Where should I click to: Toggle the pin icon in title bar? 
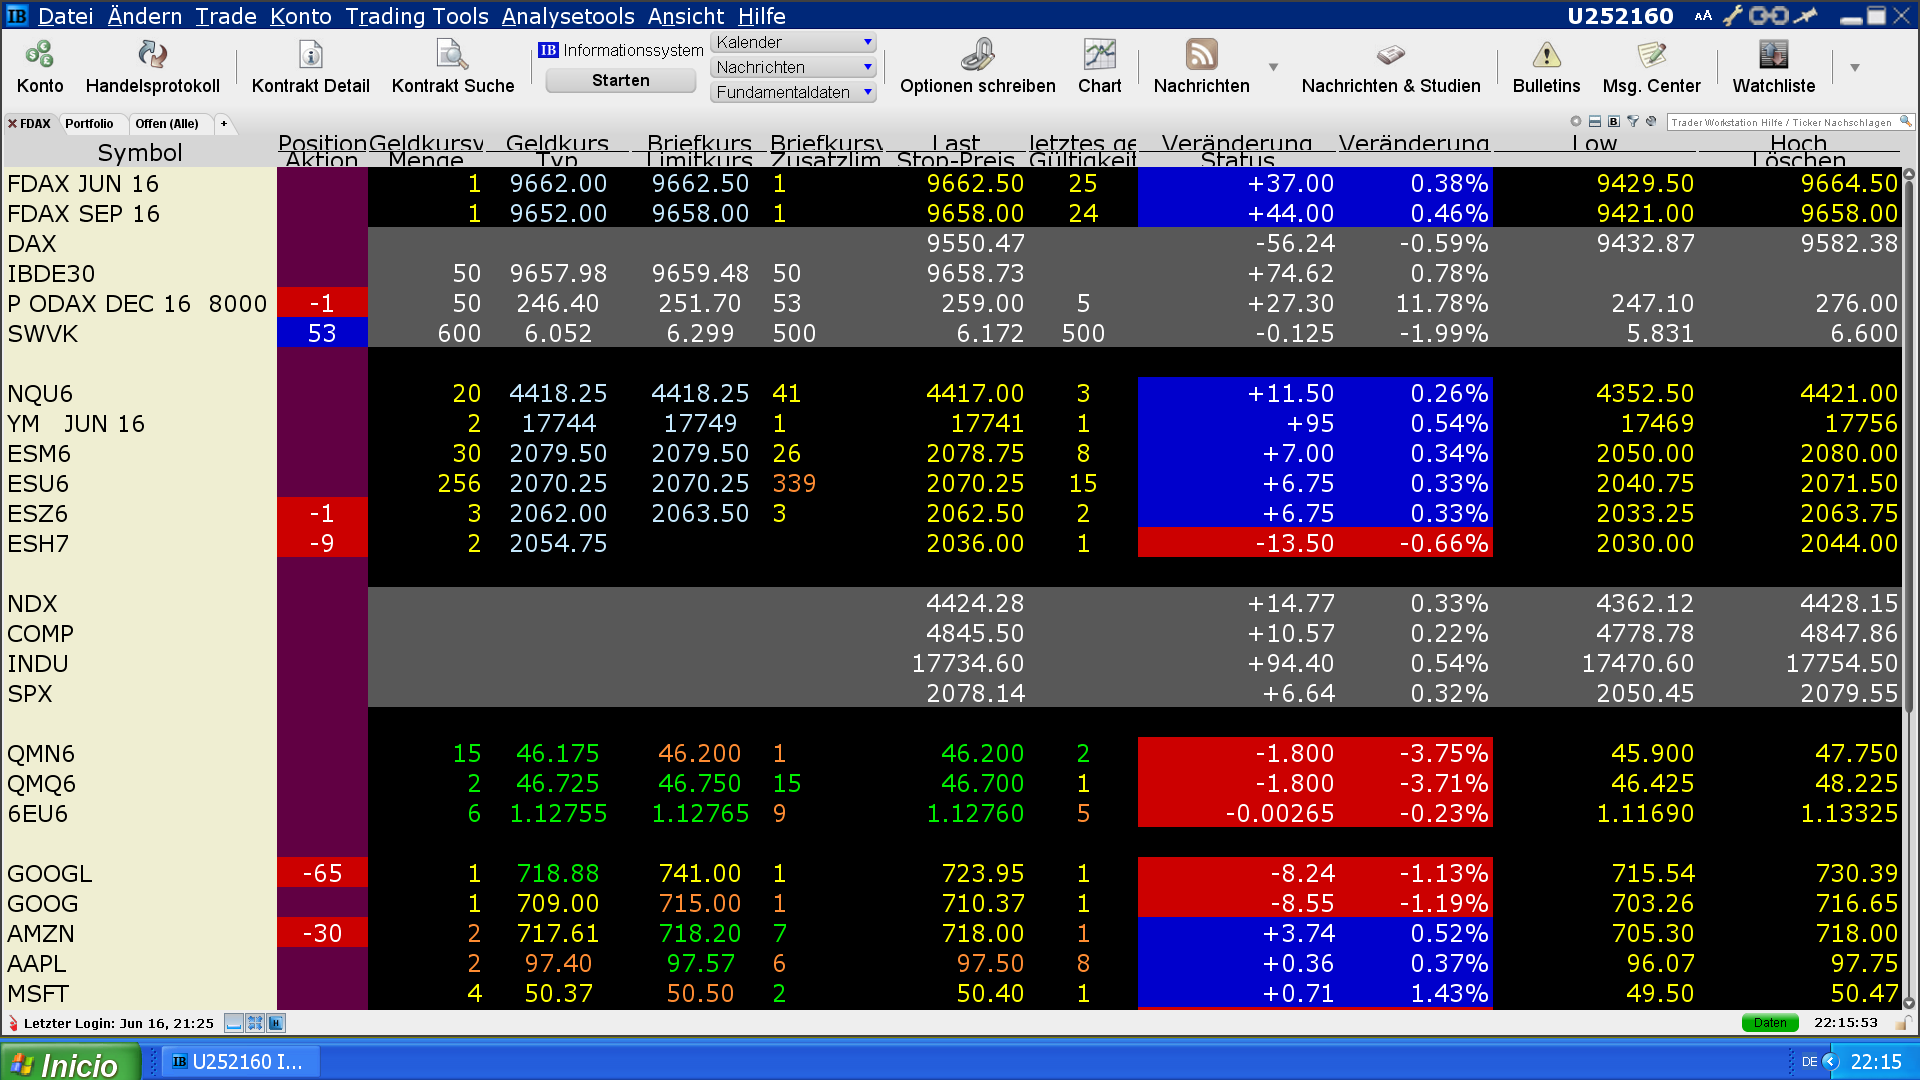(1805, 16)
